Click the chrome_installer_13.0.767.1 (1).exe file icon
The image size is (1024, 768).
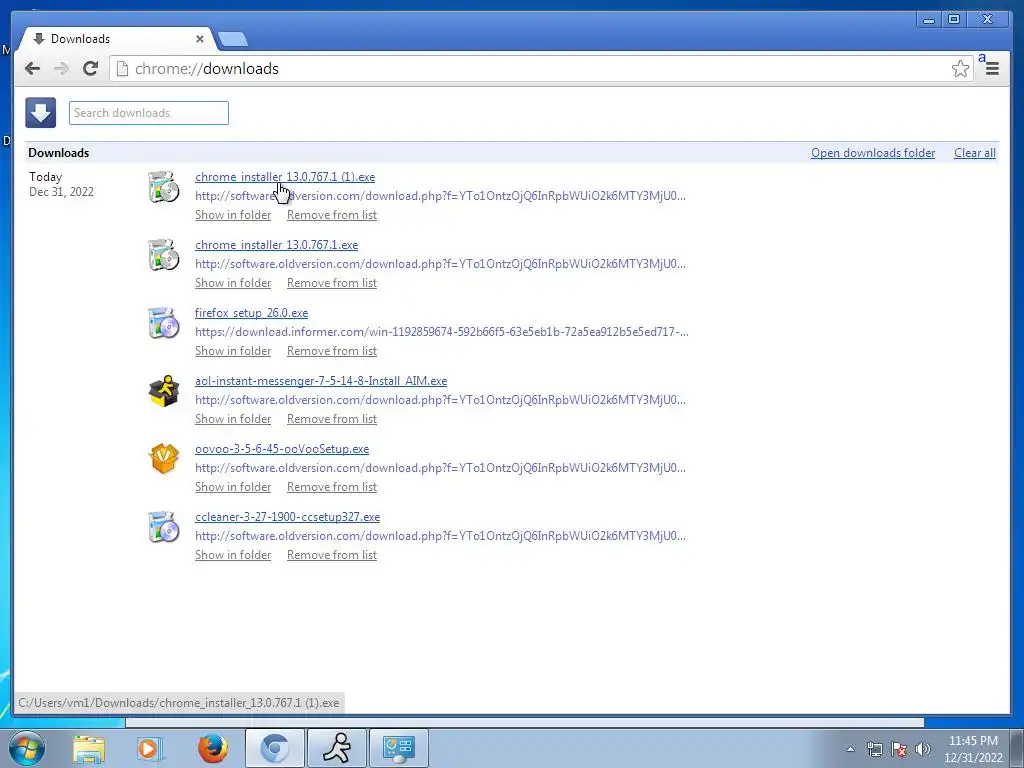(163, 187)
